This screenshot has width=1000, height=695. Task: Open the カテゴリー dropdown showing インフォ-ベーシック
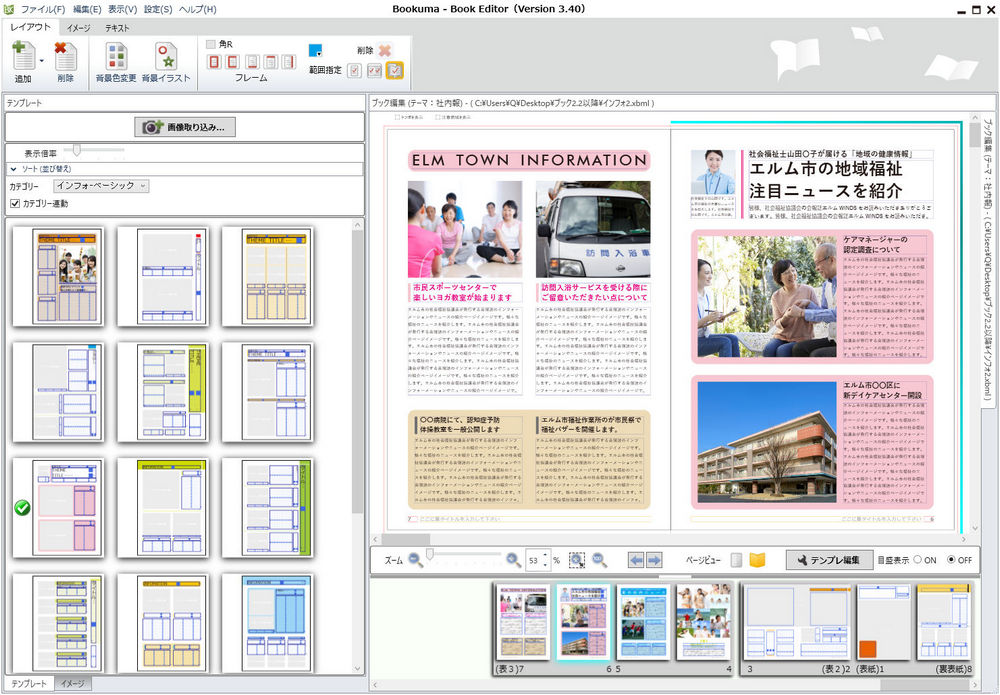point(104,186)
